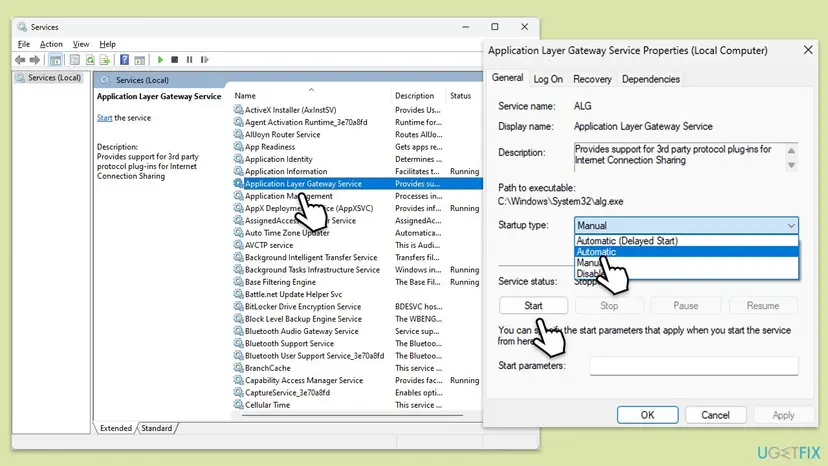Click the Properties toolbar icon

(x=75, y=60)
